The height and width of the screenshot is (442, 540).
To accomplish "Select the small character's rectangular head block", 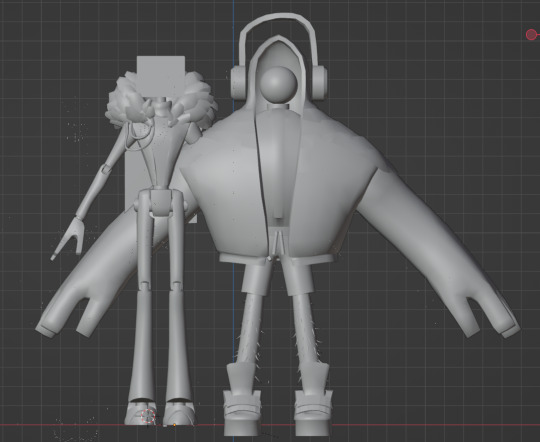I will pos(161,76).
